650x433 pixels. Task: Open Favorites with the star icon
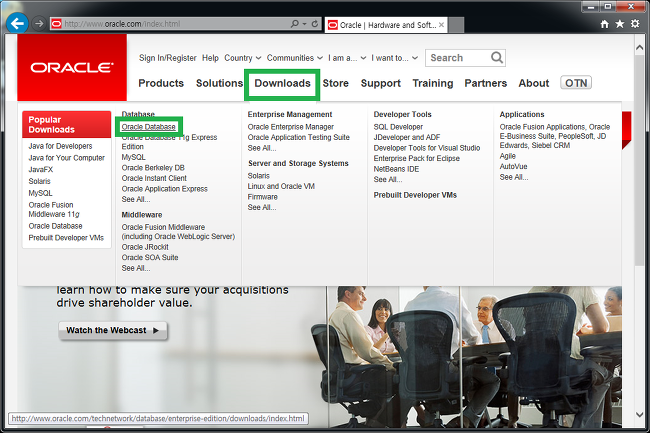coord(619,24)
